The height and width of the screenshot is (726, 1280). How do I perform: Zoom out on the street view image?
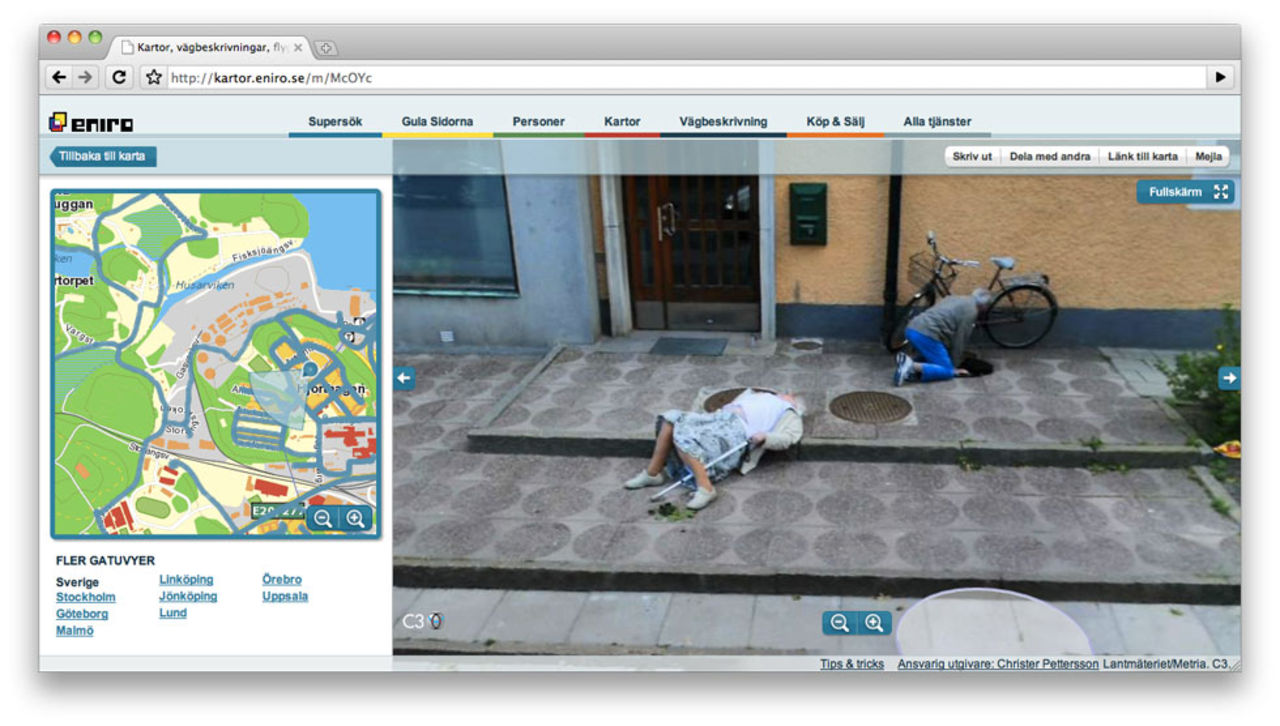tap(840, 623)
